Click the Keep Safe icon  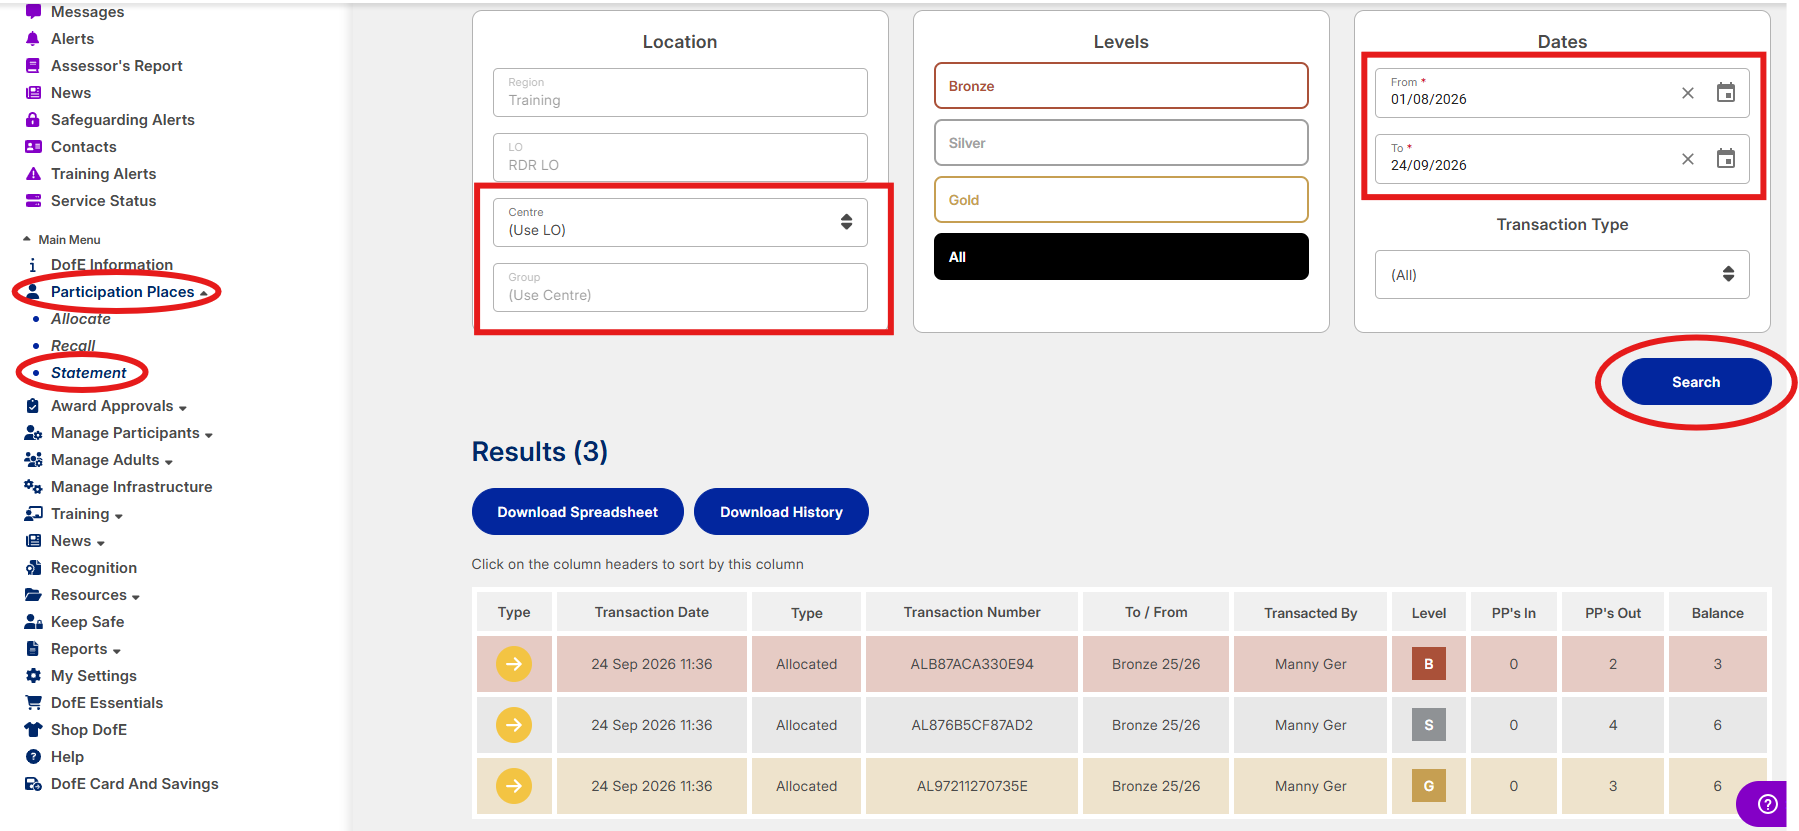33,622
